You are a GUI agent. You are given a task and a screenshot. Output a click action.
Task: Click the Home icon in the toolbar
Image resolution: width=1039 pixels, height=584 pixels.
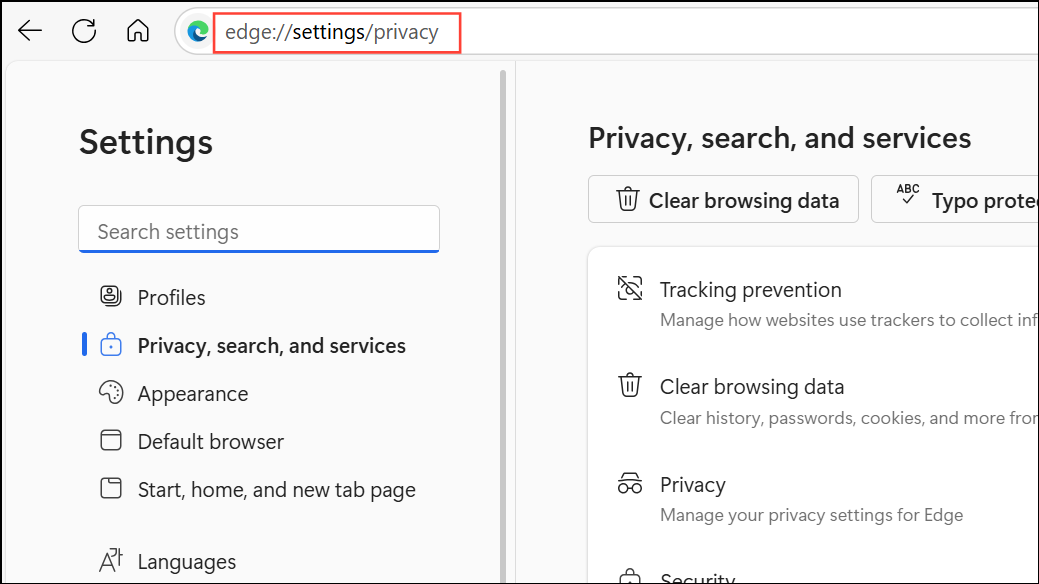[x=138, y=30]
